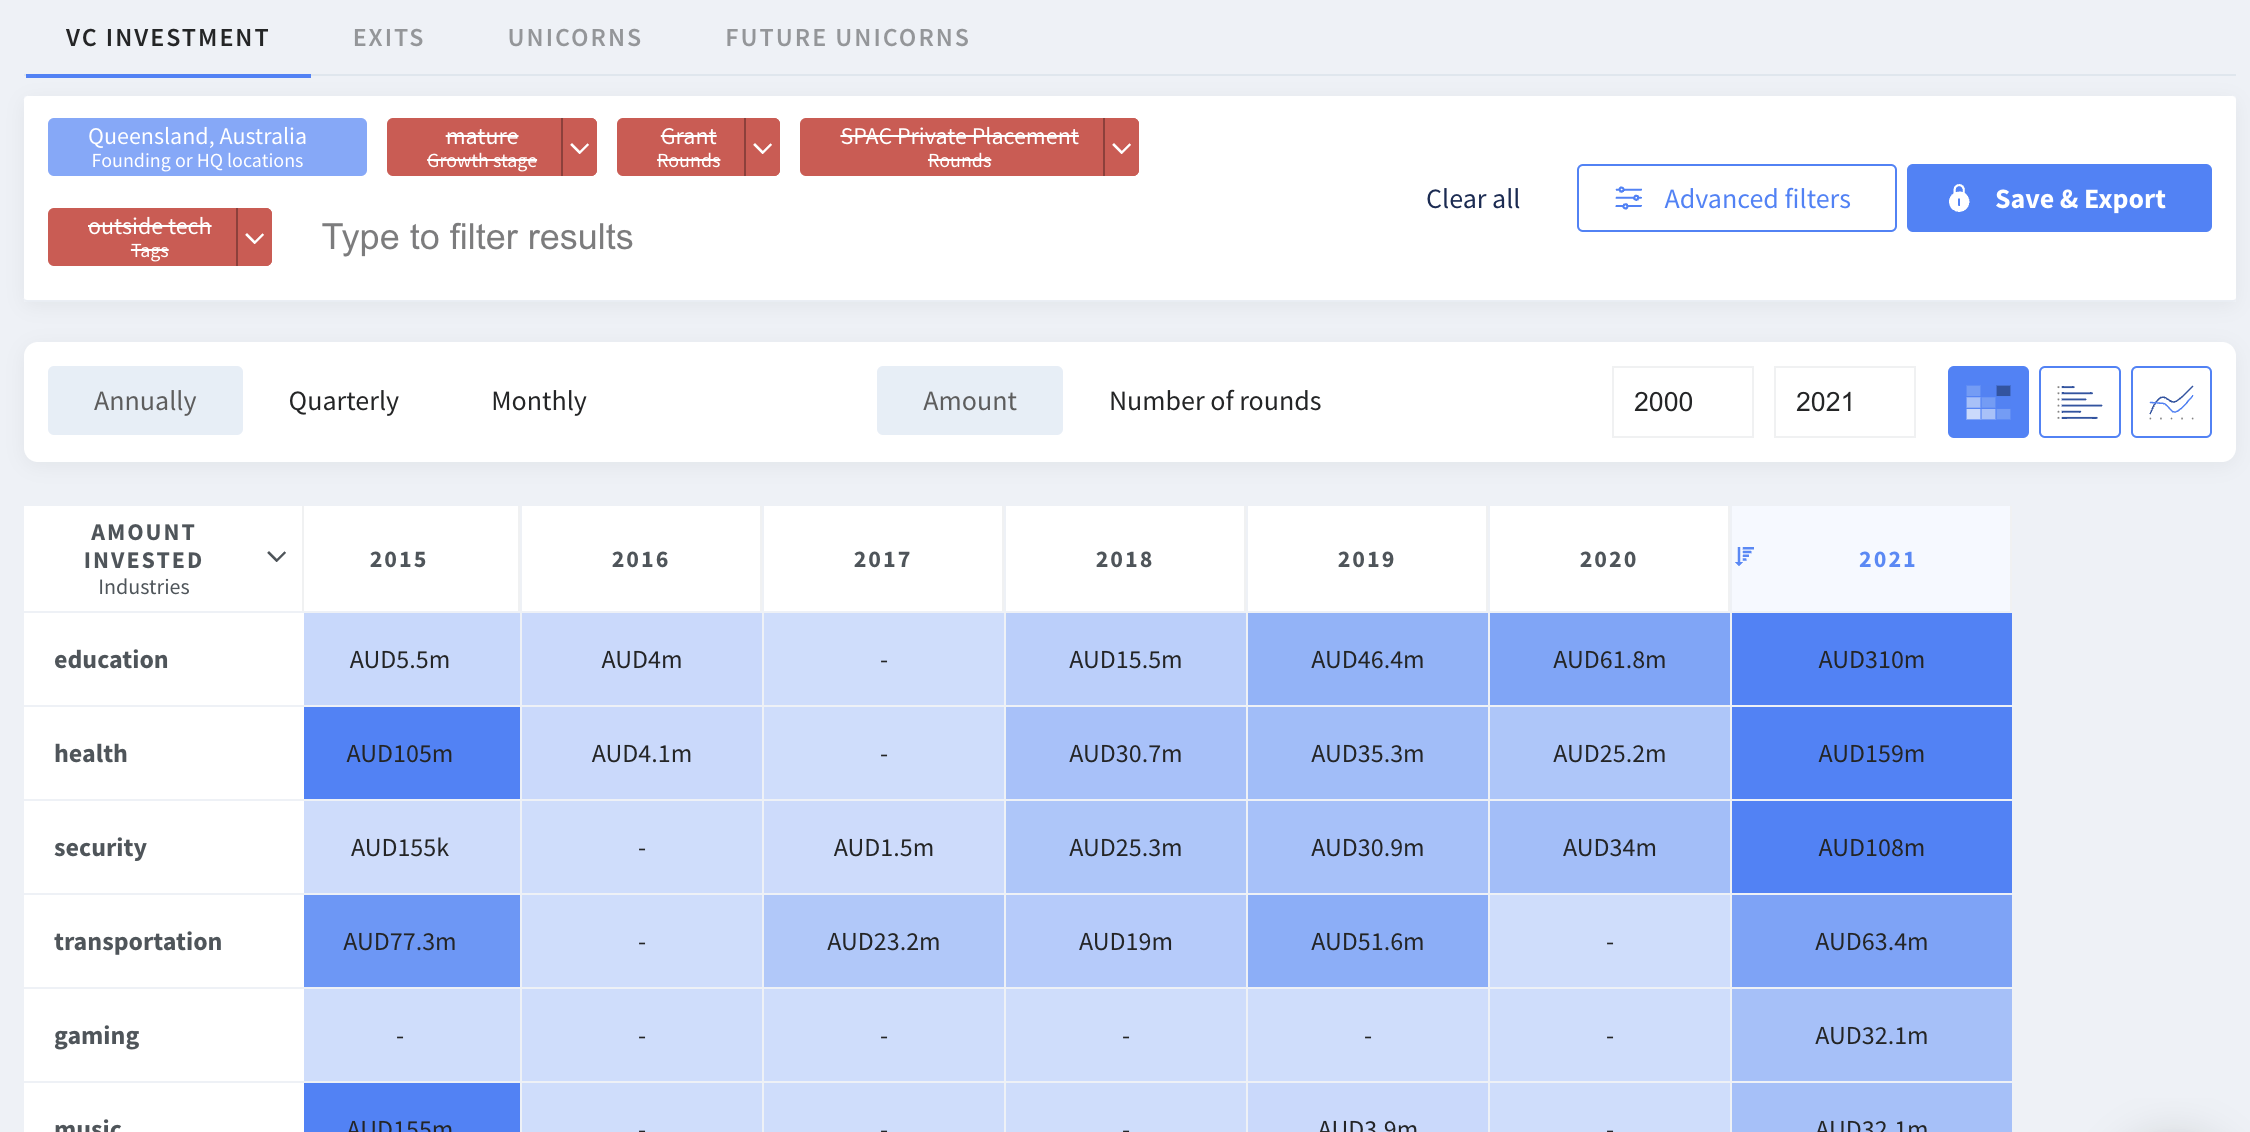Screen dimensions: 2250x1132
Task: Open the Exits tab
Action: tap(389, 38)
